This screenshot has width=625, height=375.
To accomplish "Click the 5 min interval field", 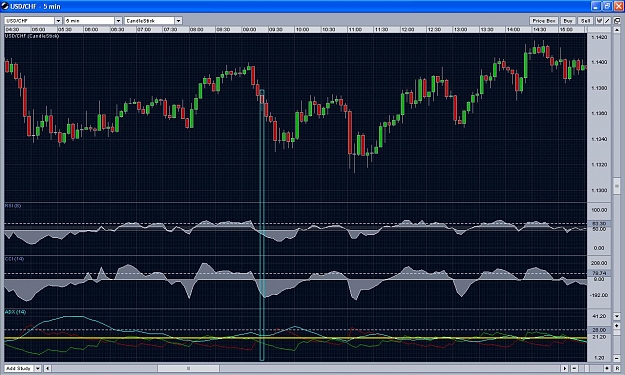I will [90, 21].
